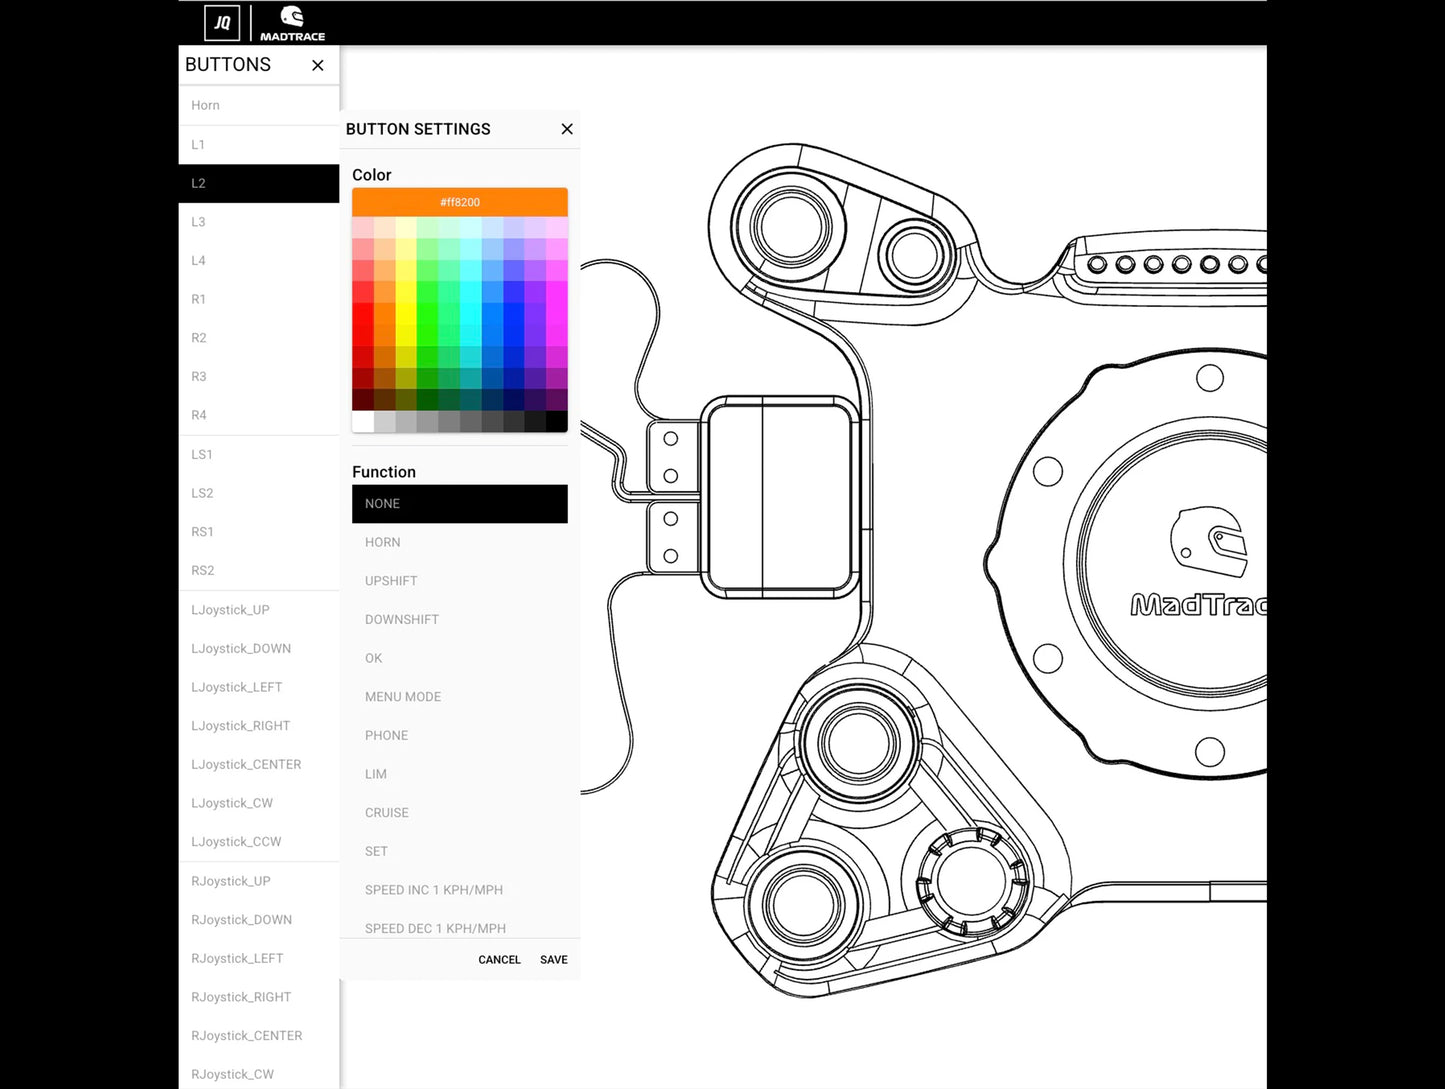
Task: Click the SAVE button
Action: [553, 959]
